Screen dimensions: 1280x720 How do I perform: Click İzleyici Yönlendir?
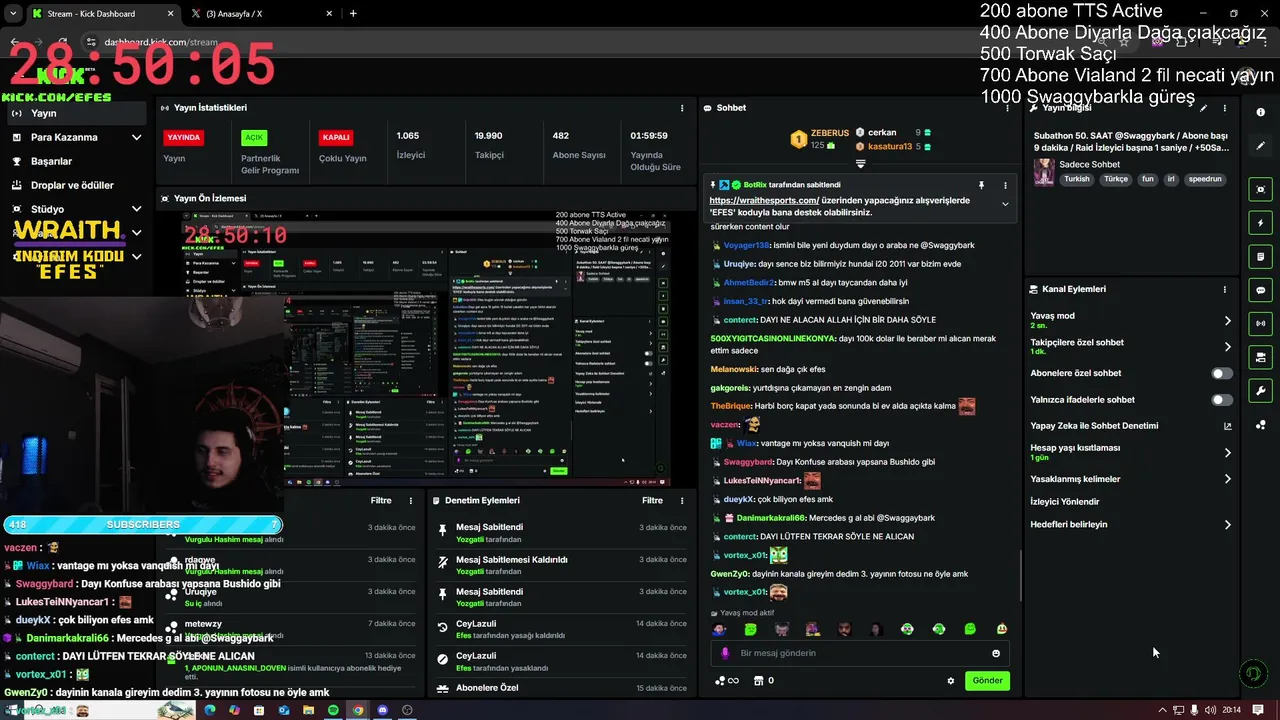(1065, 502)
